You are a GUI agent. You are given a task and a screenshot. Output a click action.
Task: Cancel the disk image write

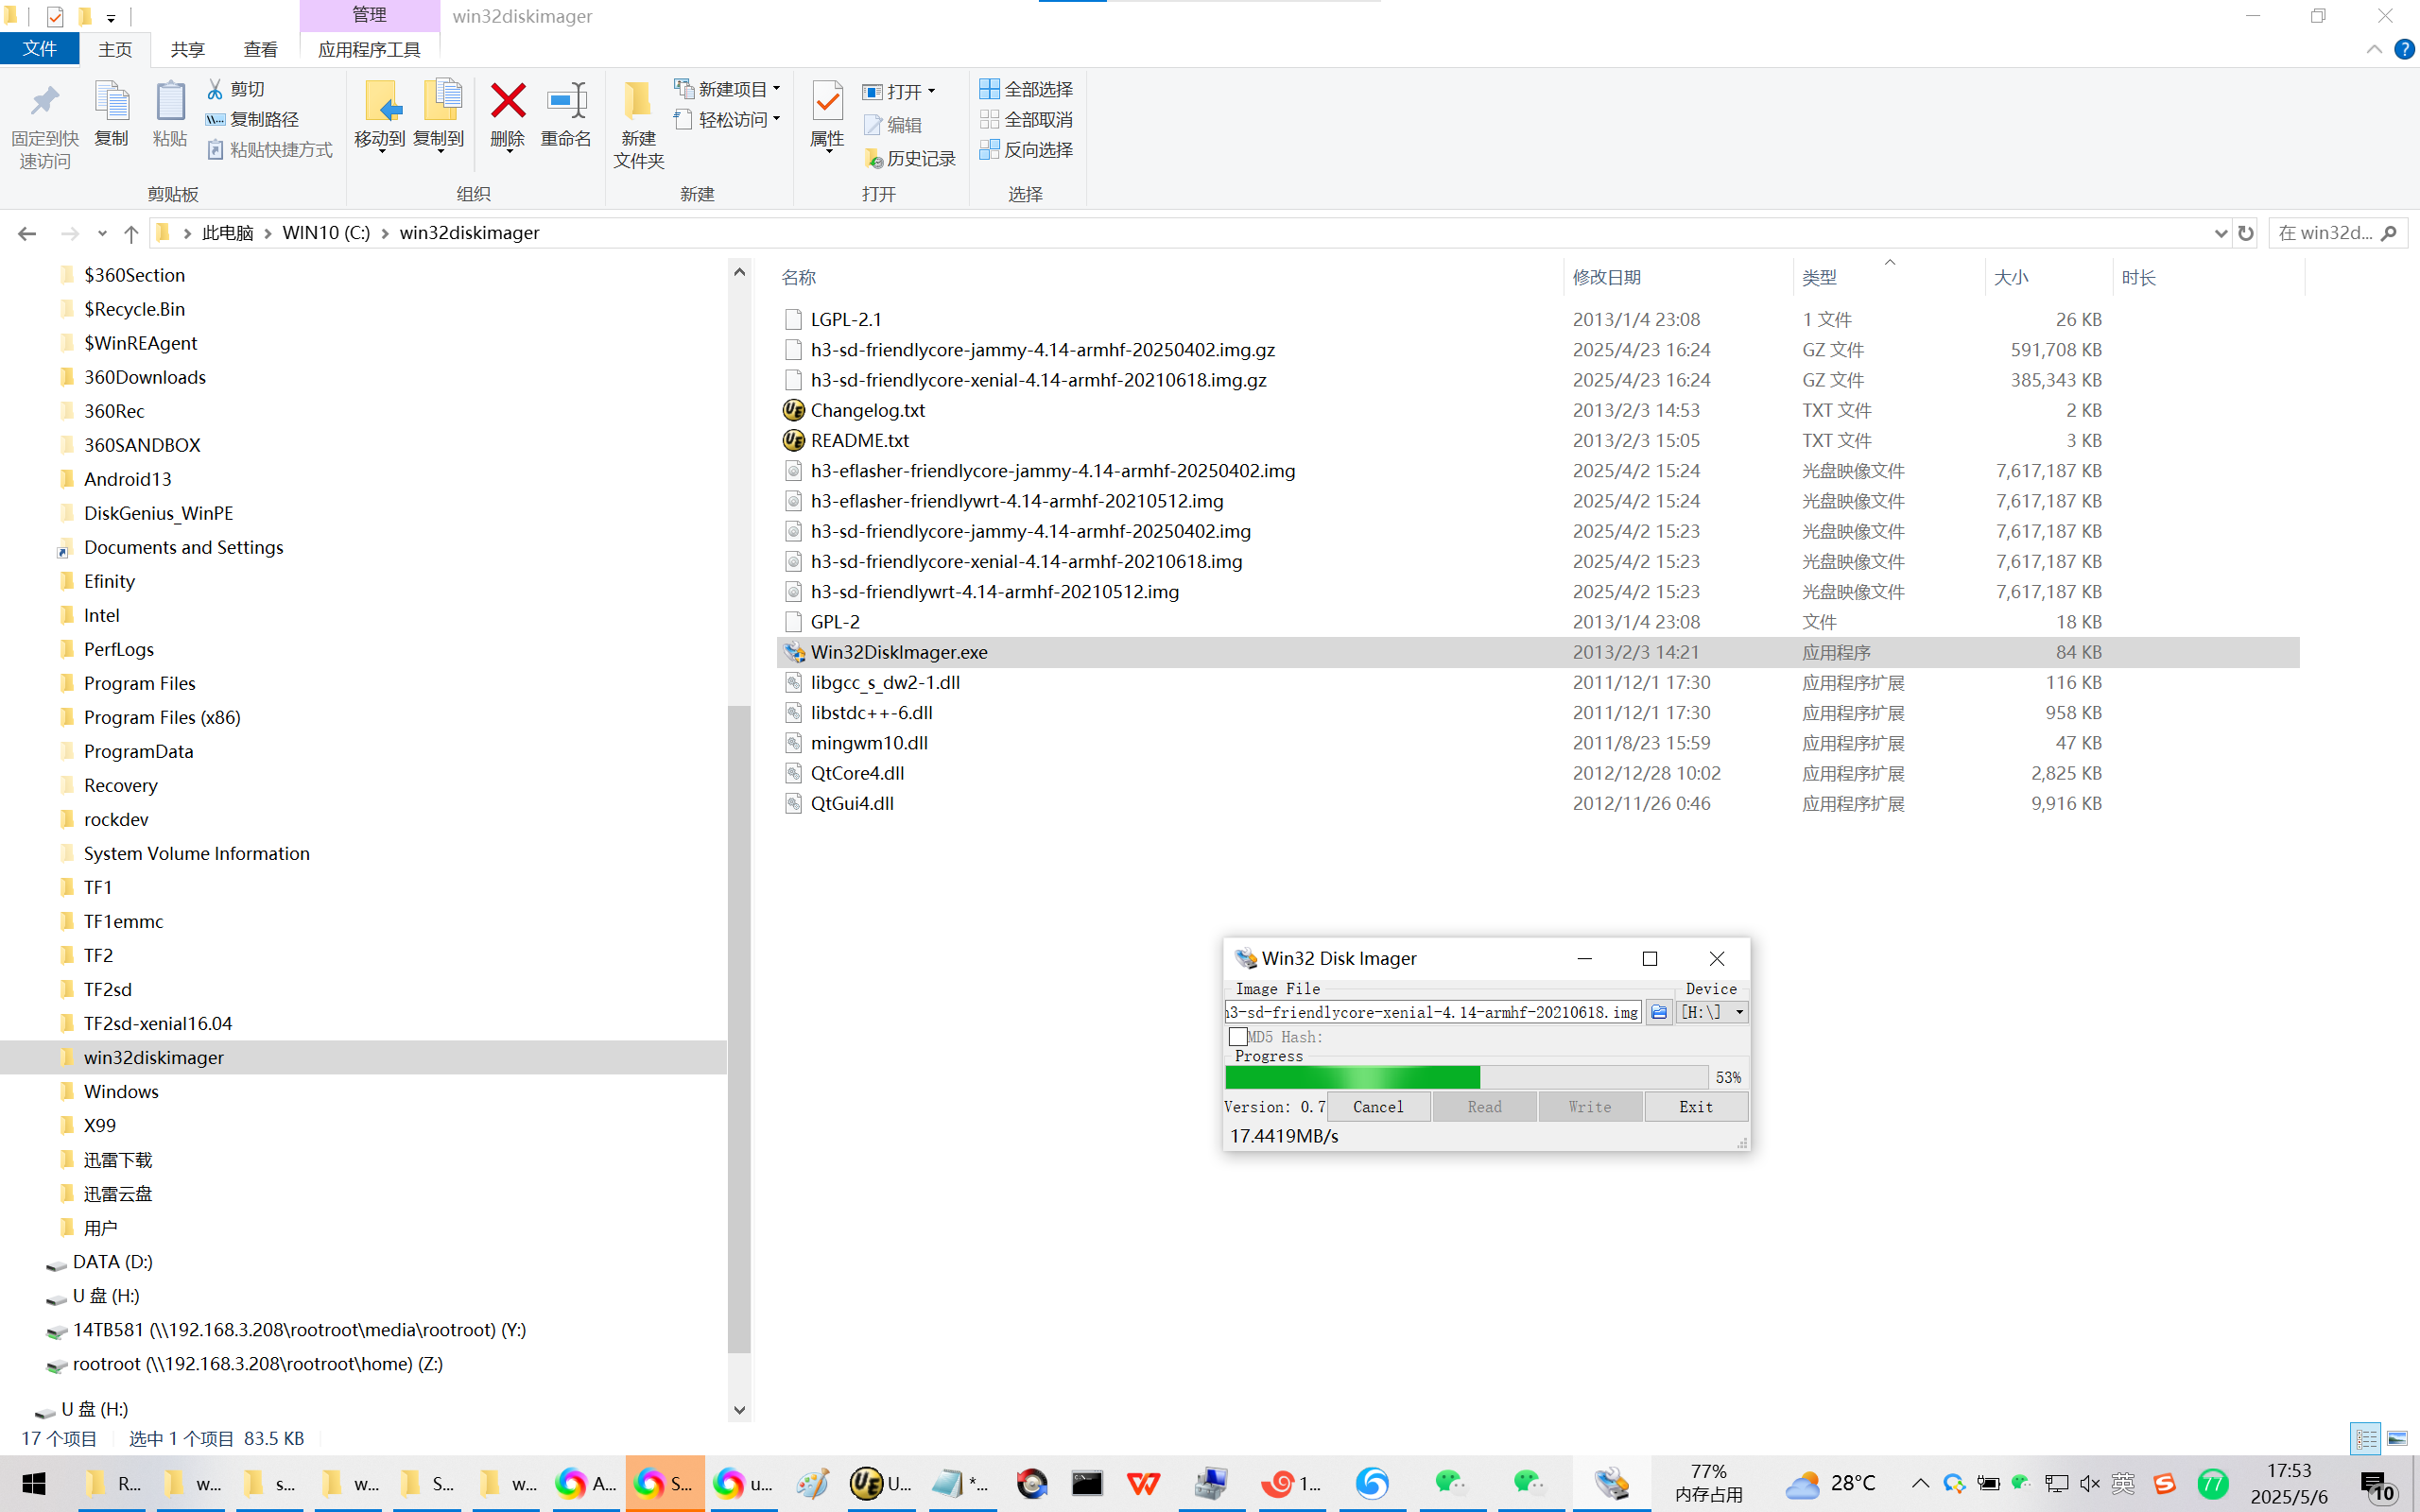tap(1378, 1107)
